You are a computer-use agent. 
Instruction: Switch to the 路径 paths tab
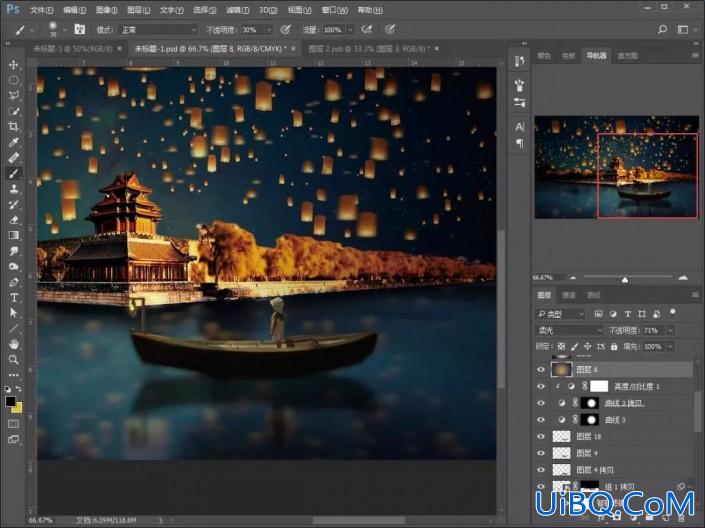tap(593, 295)
